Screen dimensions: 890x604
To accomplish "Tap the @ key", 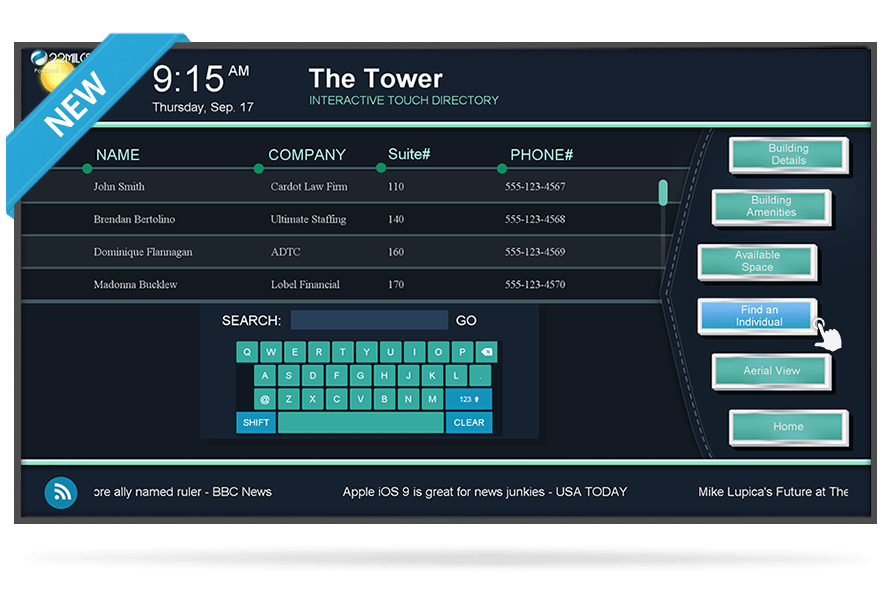I will (x=265, y=399).
